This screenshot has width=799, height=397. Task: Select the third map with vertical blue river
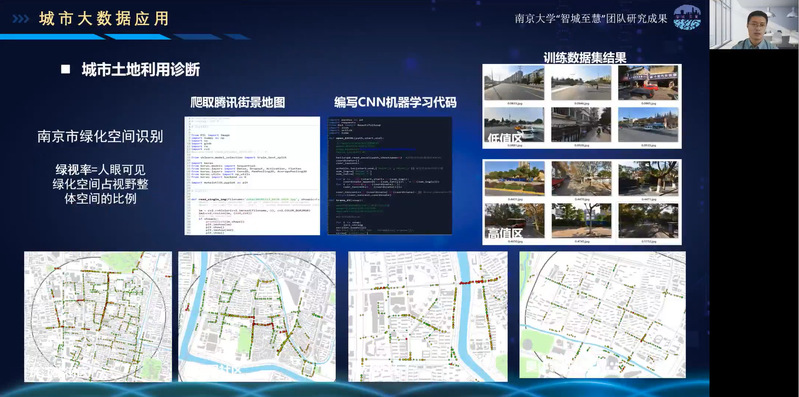tap(428, 316)
